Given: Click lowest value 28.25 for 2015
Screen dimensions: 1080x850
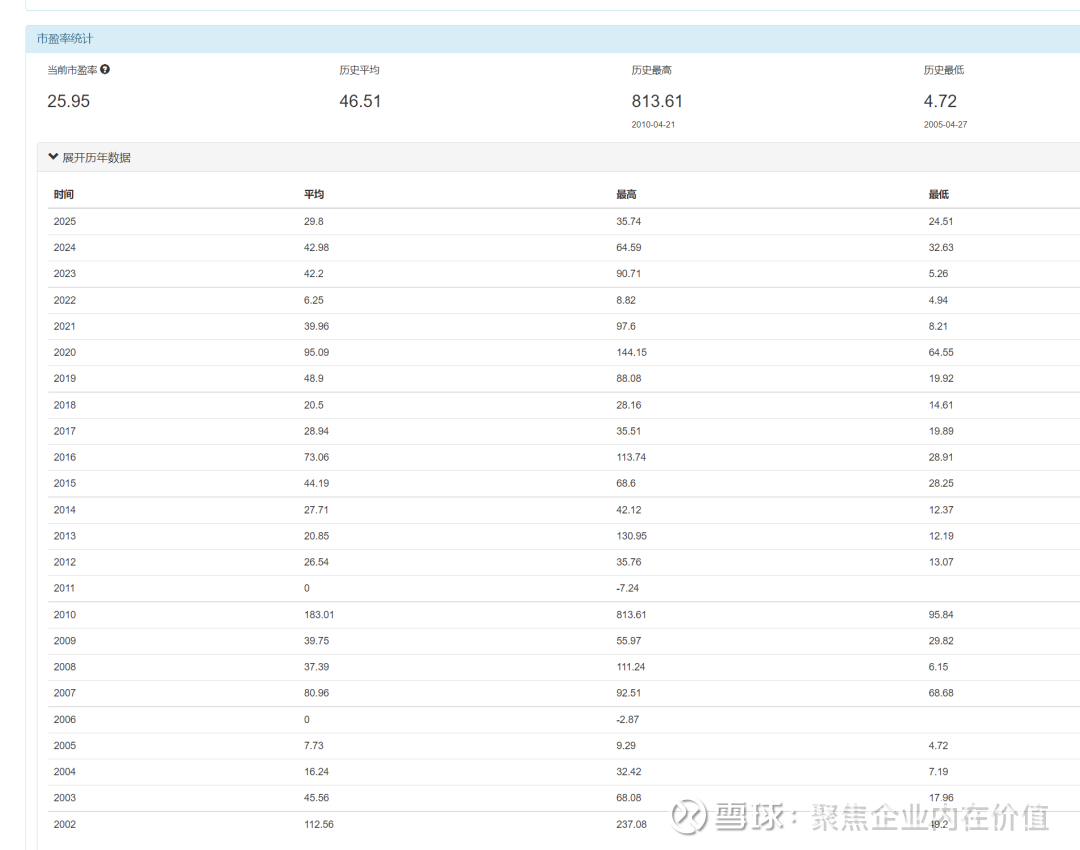Looking at the screenshot, I should (x=941, y=484).
